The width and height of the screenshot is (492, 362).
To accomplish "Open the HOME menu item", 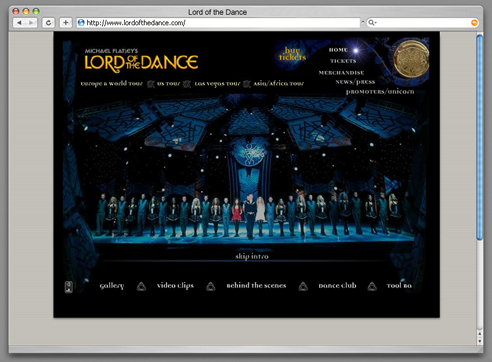I will click(x=338, y=50).
